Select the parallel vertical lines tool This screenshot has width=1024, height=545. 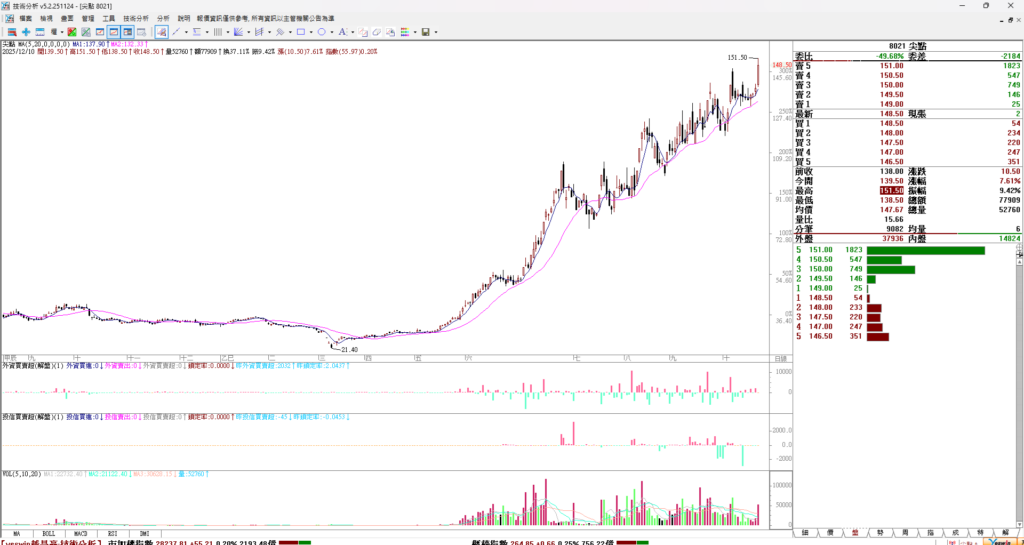(217, 32)
